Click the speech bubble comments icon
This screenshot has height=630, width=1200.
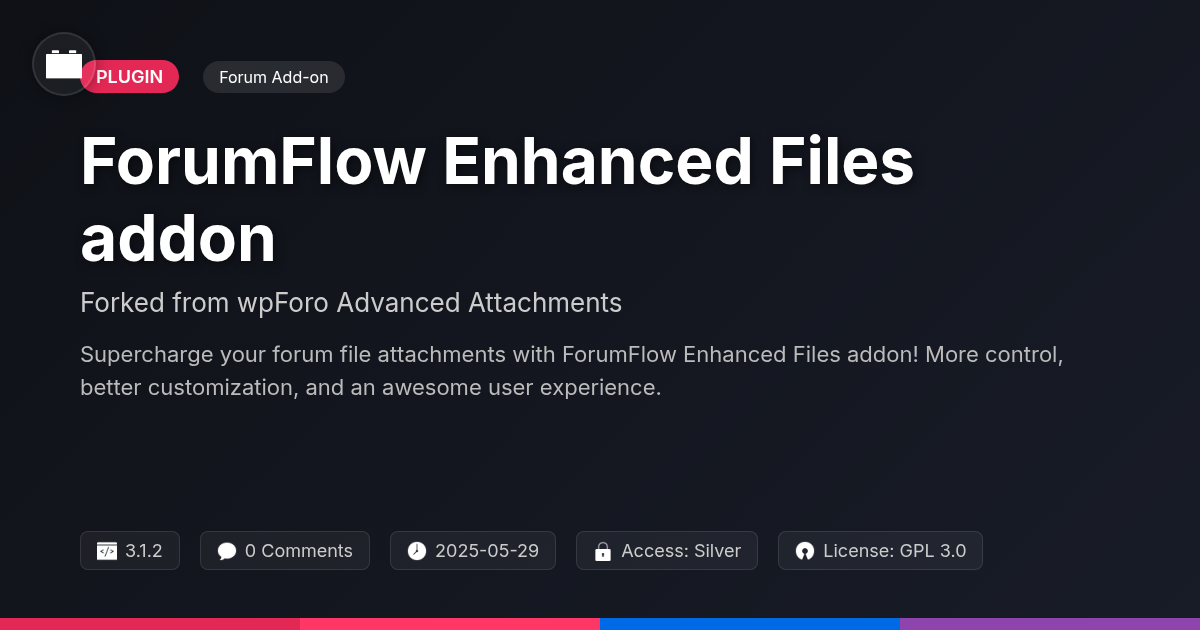coord(227,551)
